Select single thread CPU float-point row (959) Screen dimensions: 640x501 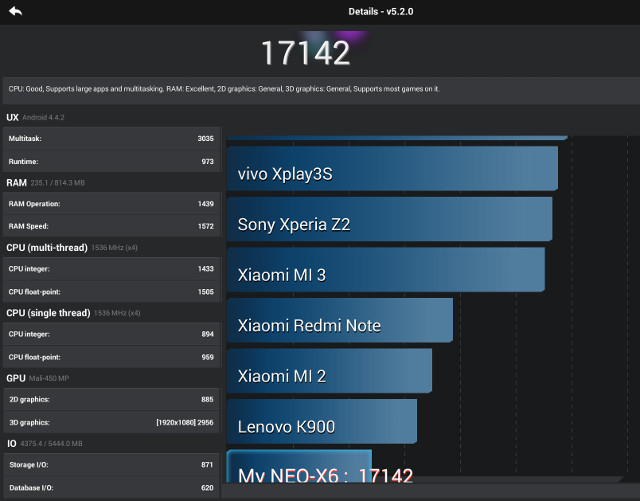(x=111, y=357)
